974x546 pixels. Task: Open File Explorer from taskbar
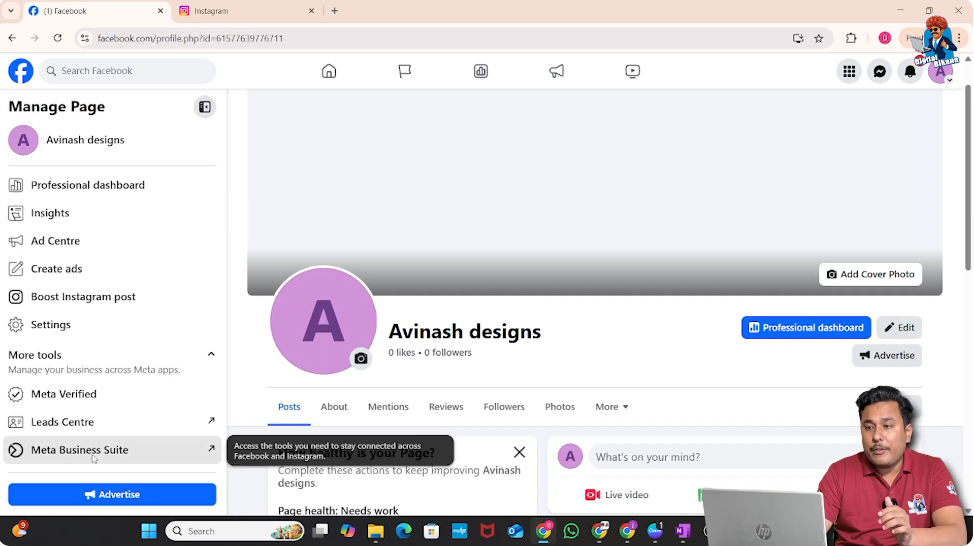coord(375,531)
